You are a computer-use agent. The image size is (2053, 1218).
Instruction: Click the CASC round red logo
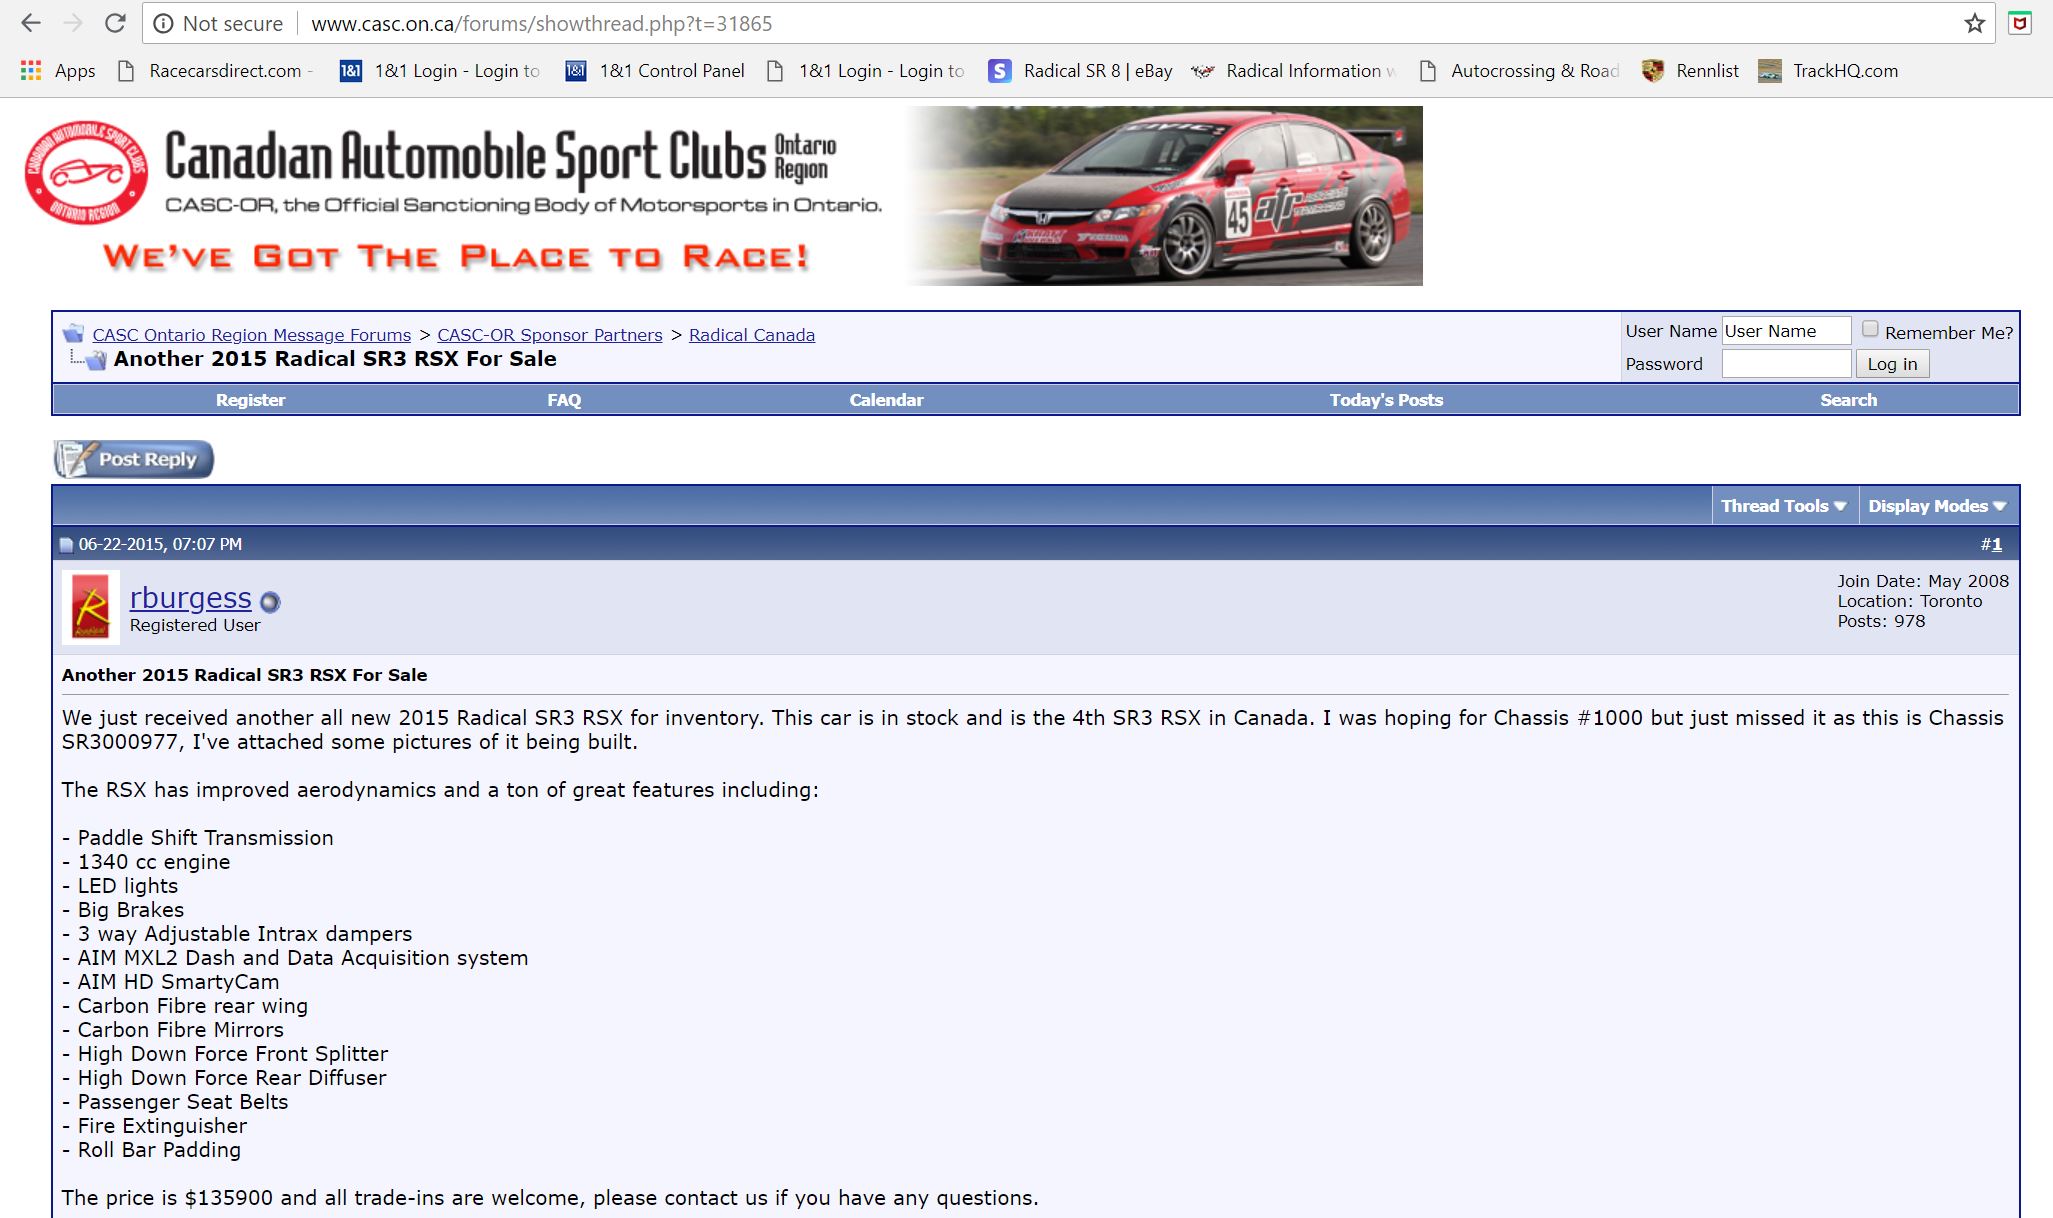coord(86,173)
